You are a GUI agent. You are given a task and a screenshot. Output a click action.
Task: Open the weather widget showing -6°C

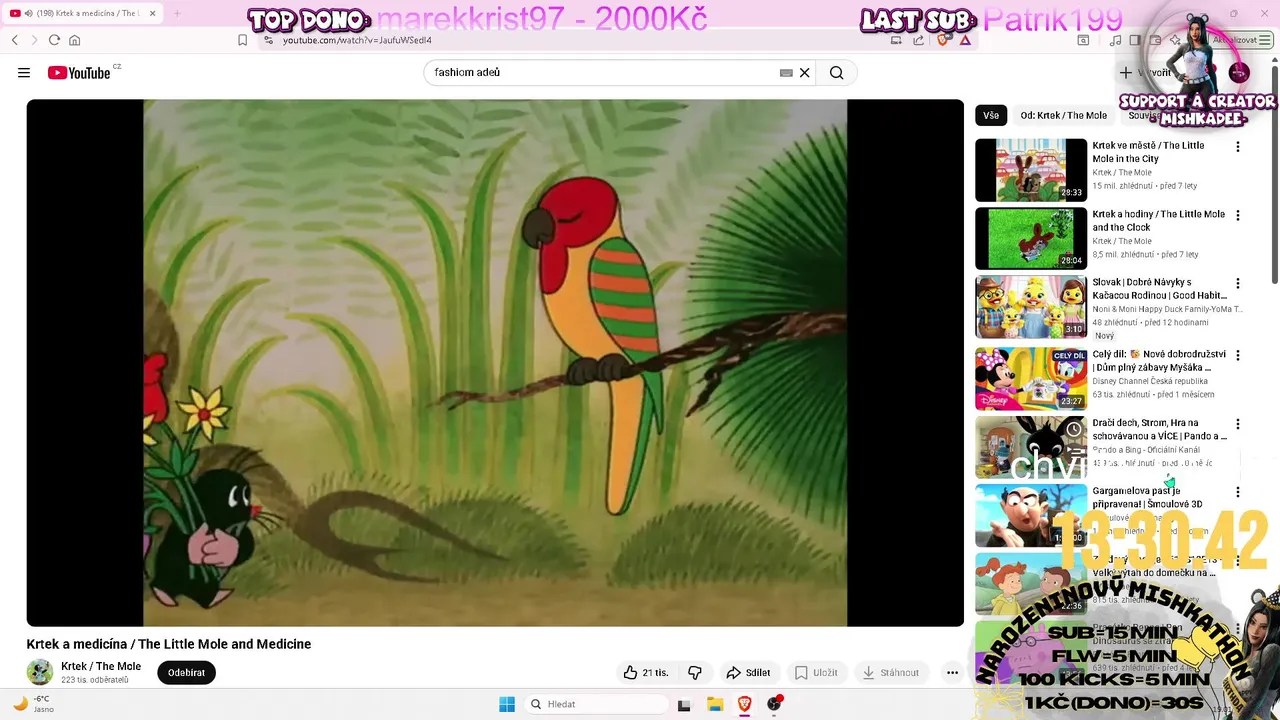coord(35,704)
